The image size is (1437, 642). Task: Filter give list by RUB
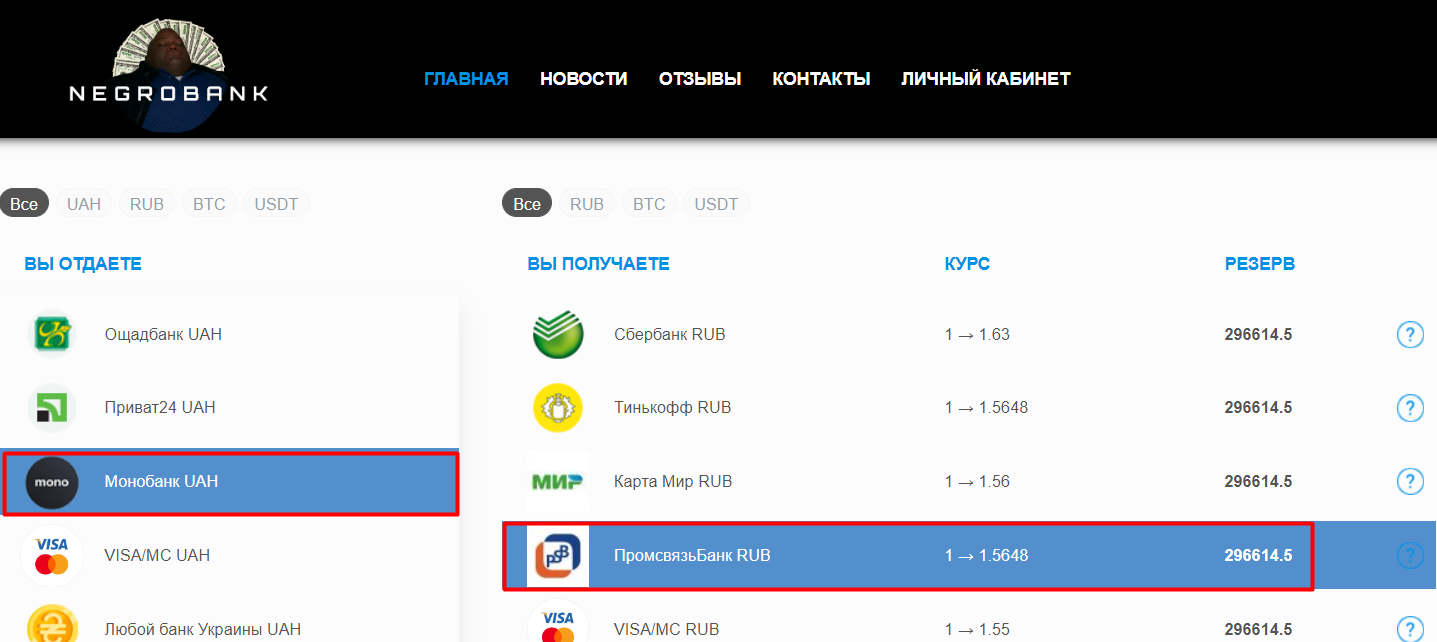(x=147, y=204)
